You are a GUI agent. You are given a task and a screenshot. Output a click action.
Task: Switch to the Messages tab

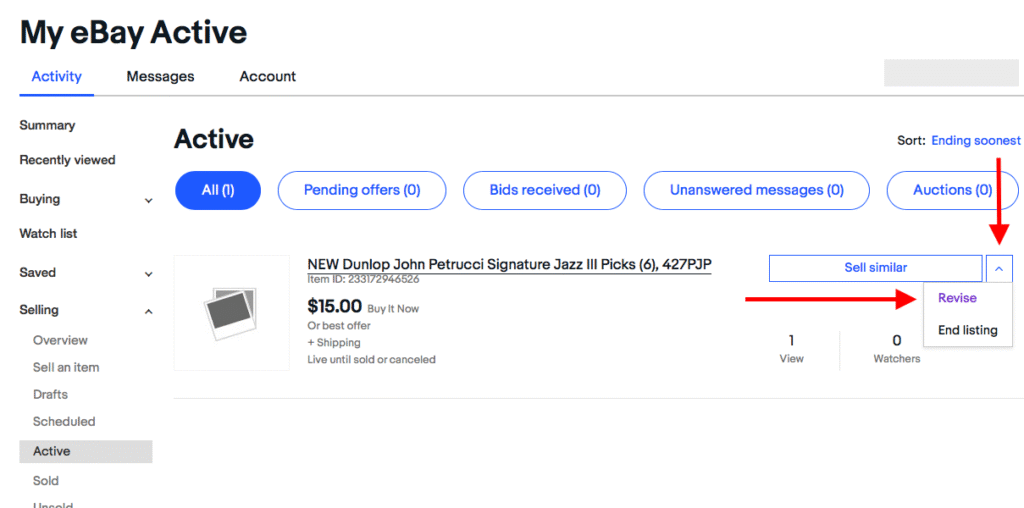click(160, 76)
